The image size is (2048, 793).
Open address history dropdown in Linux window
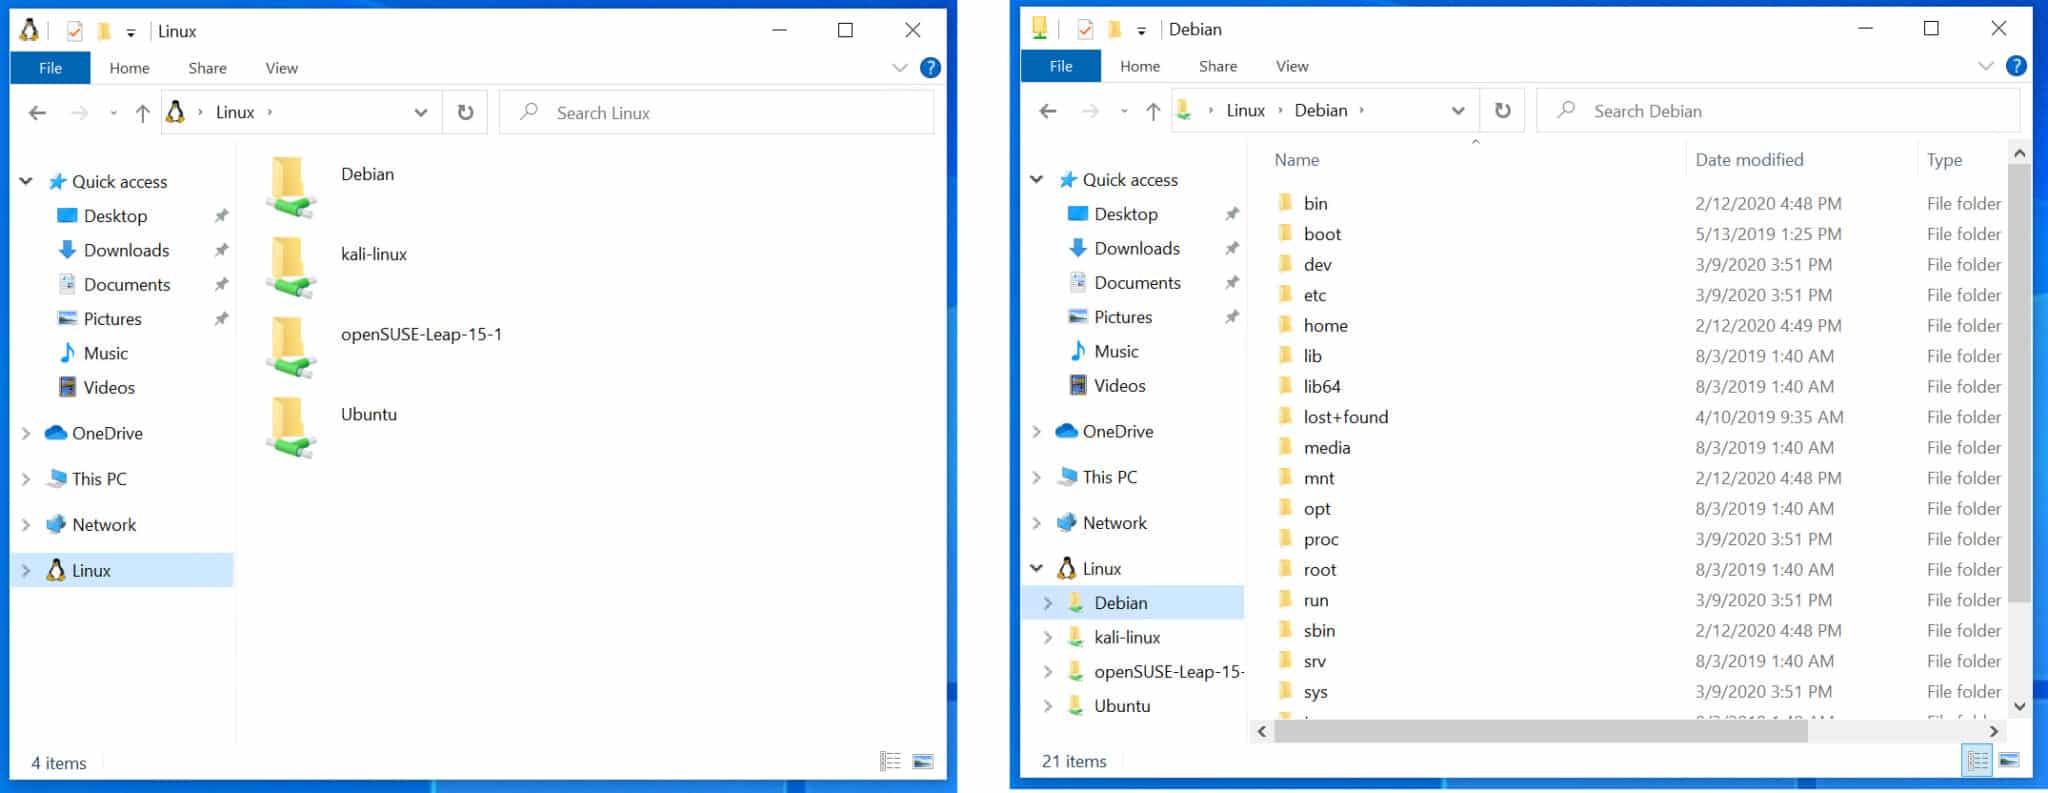coord(421,113)
